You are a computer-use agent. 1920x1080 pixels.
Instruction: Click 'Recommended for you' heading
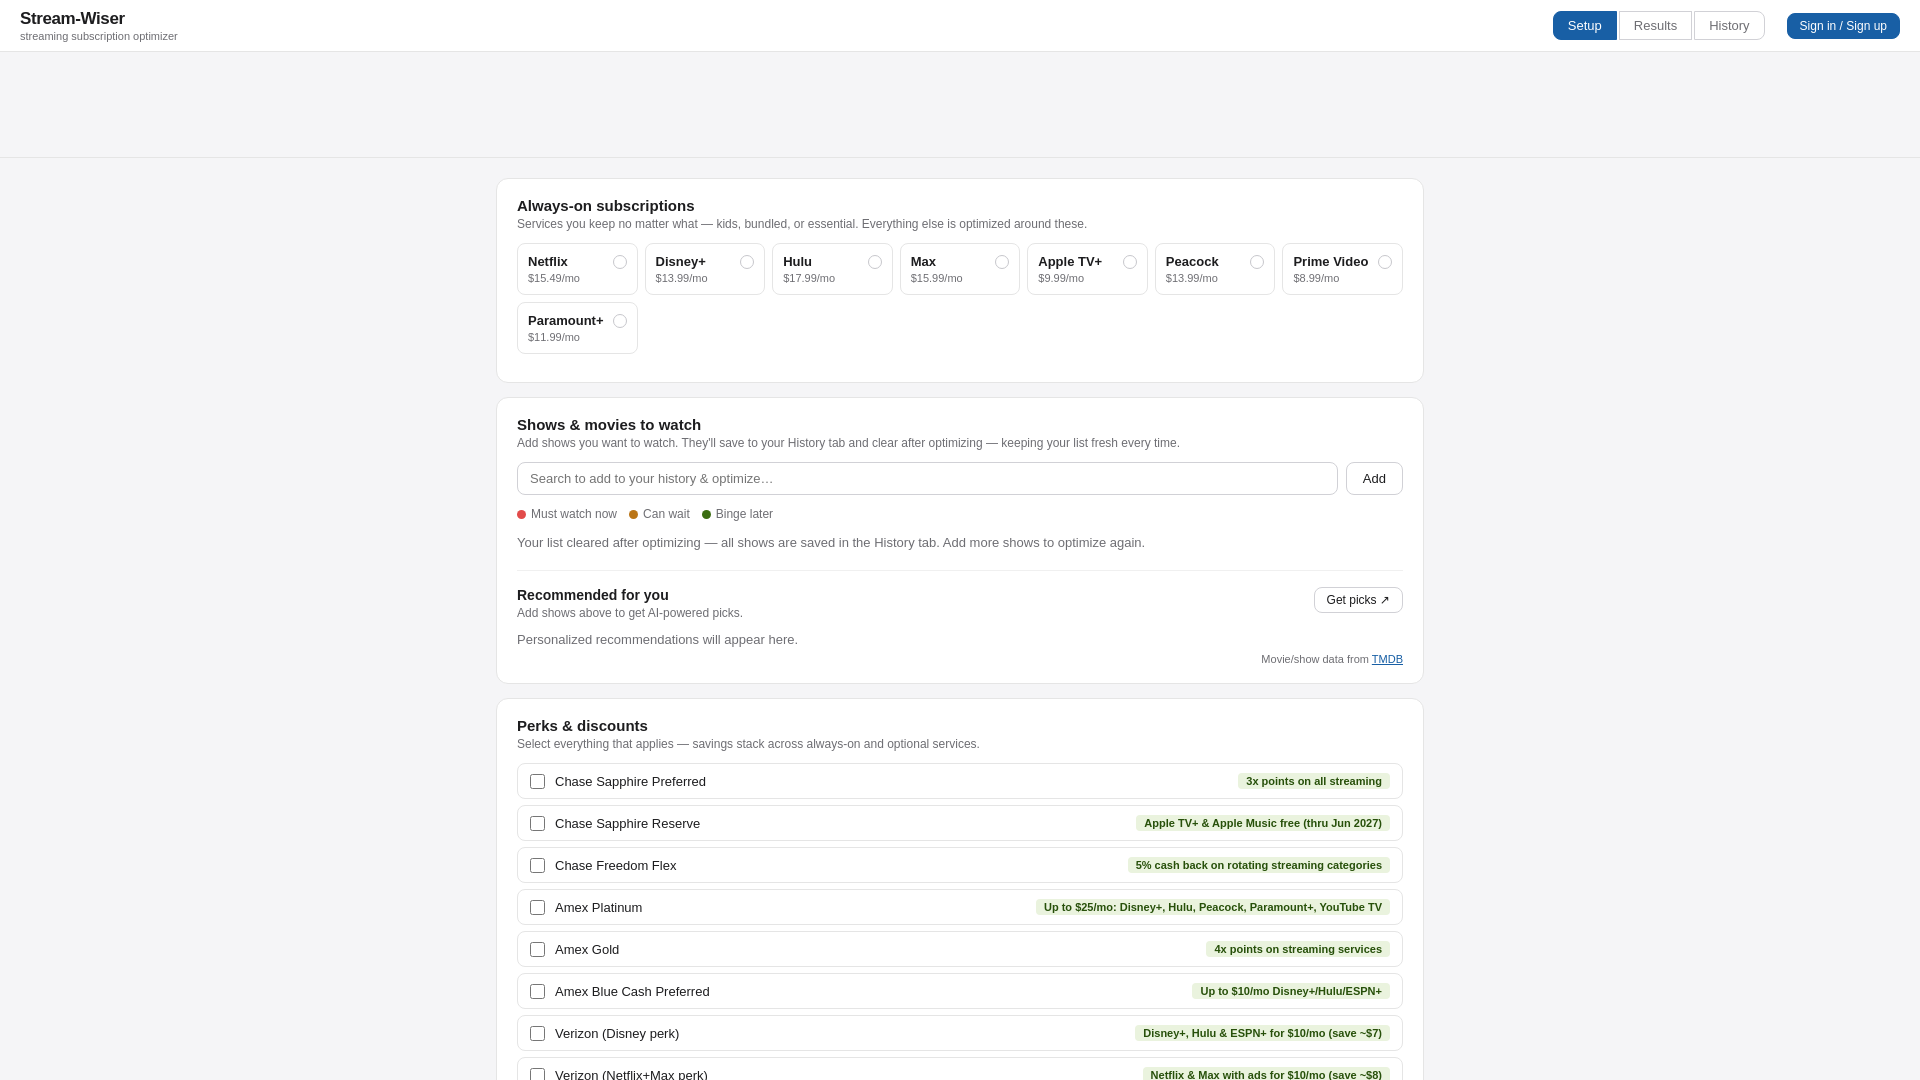point(593,596)
